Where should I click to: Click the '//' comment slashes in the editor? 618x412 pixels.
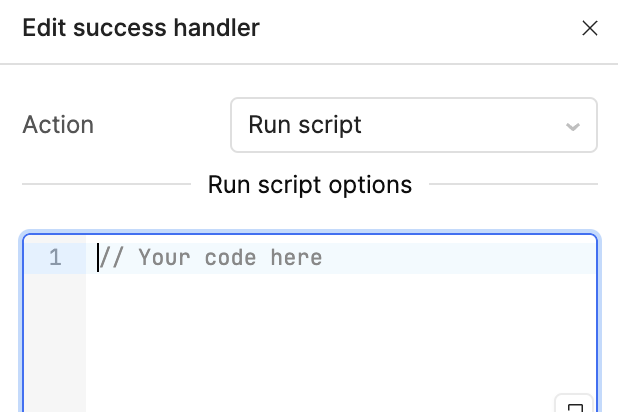tap(109, 258)
